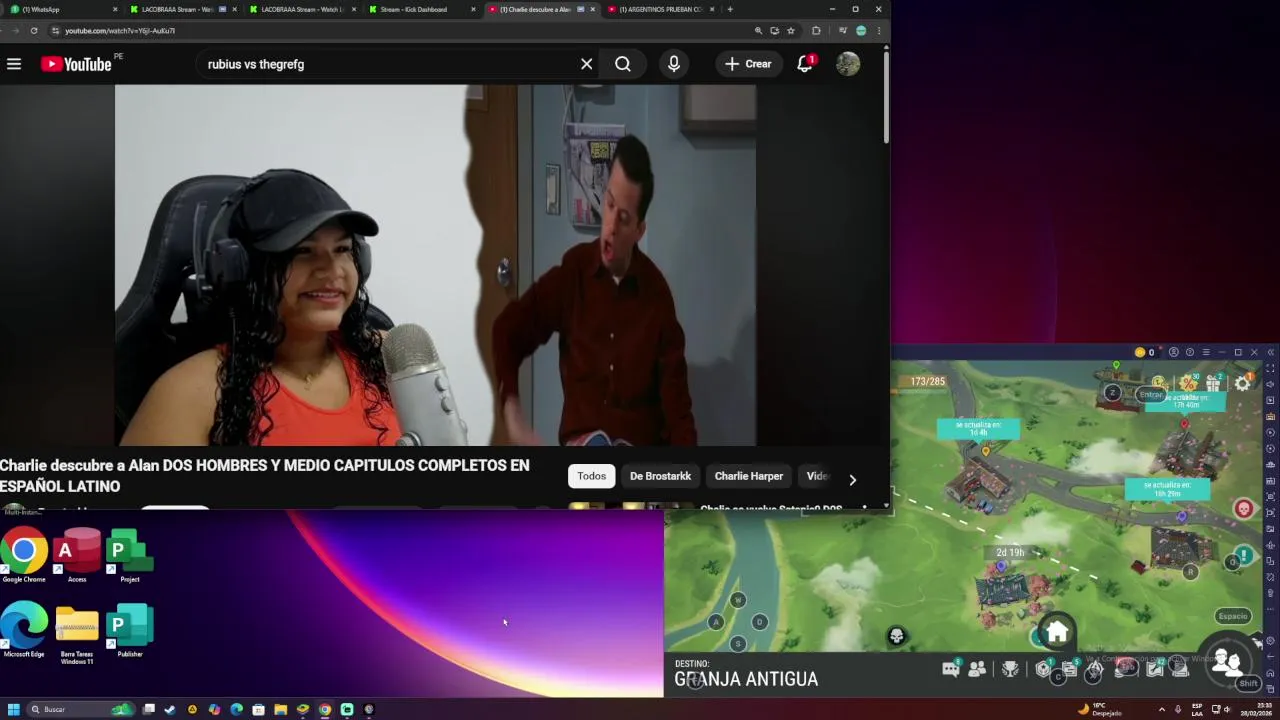Open the YouTube account avatar menu
Viewport: 1280px width, 720px height.
tap(848, 64)
